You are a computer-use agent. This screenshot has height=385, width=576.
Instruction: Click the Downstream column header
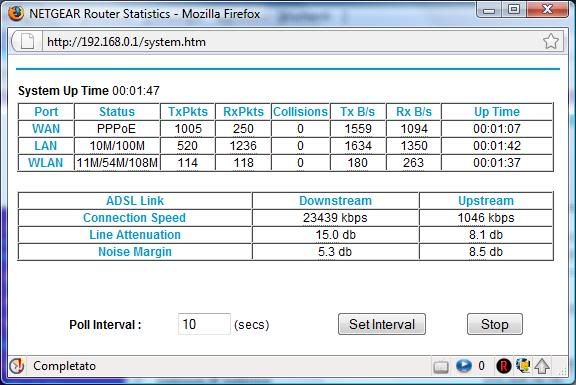[x=335, y=201]
